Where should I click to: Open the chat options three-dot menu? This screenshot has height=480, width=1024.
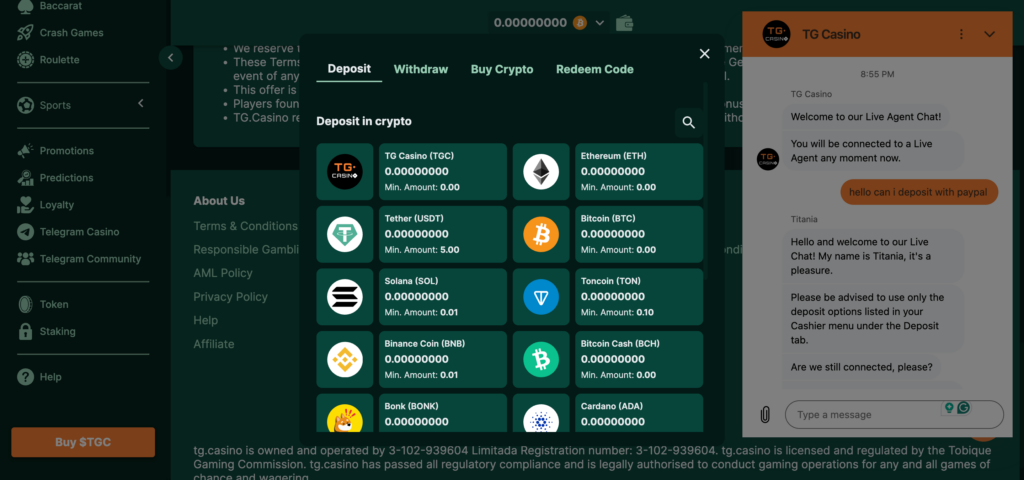tap(961, 34)
